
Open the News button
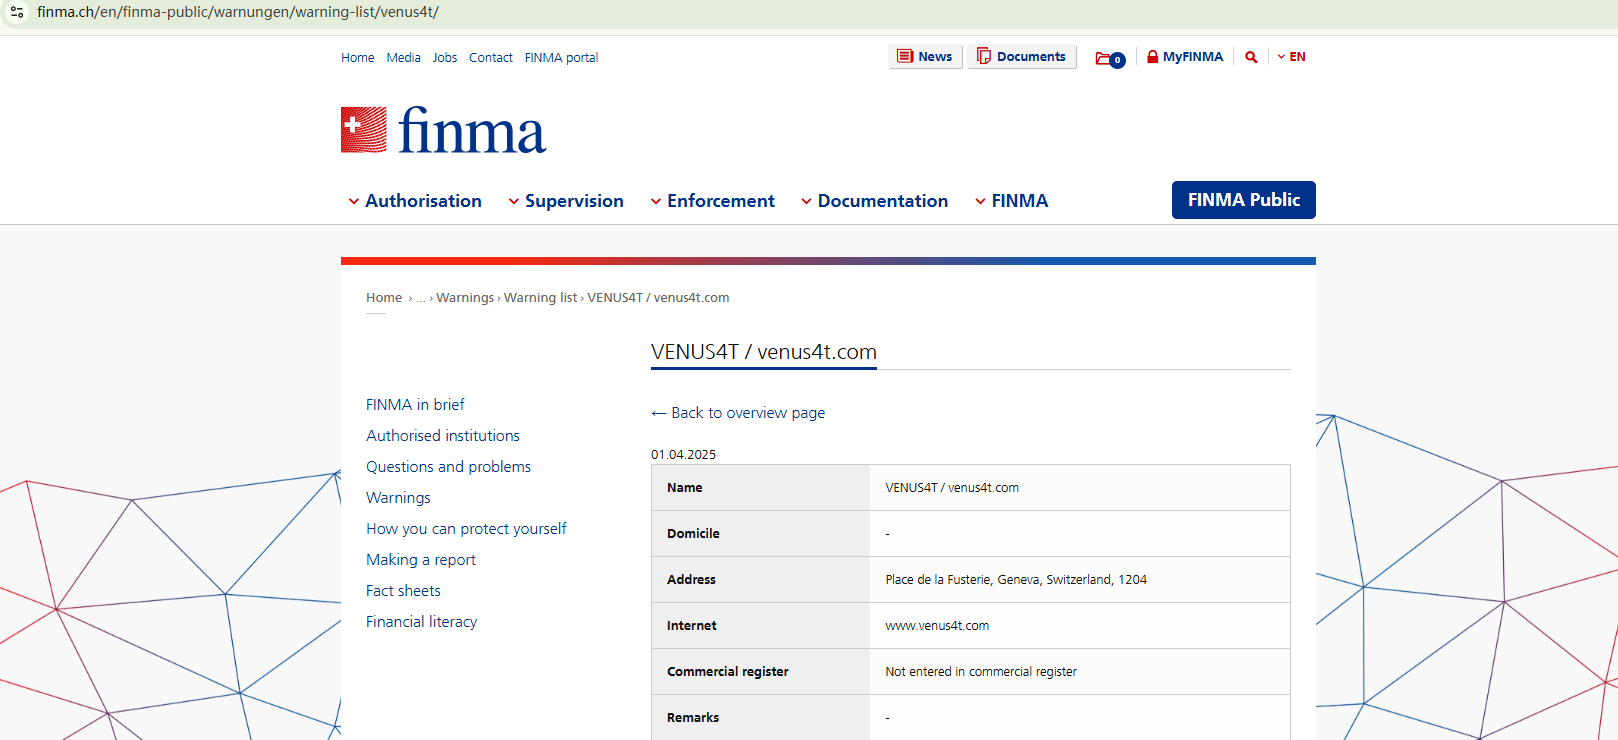[925, 57]
